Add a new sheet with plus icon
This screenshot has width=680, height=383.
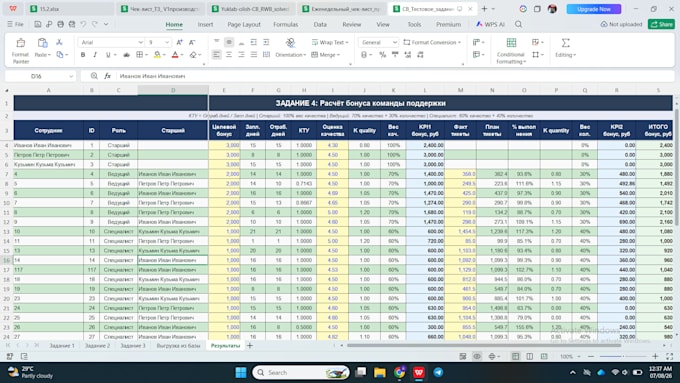coord(250,345)
